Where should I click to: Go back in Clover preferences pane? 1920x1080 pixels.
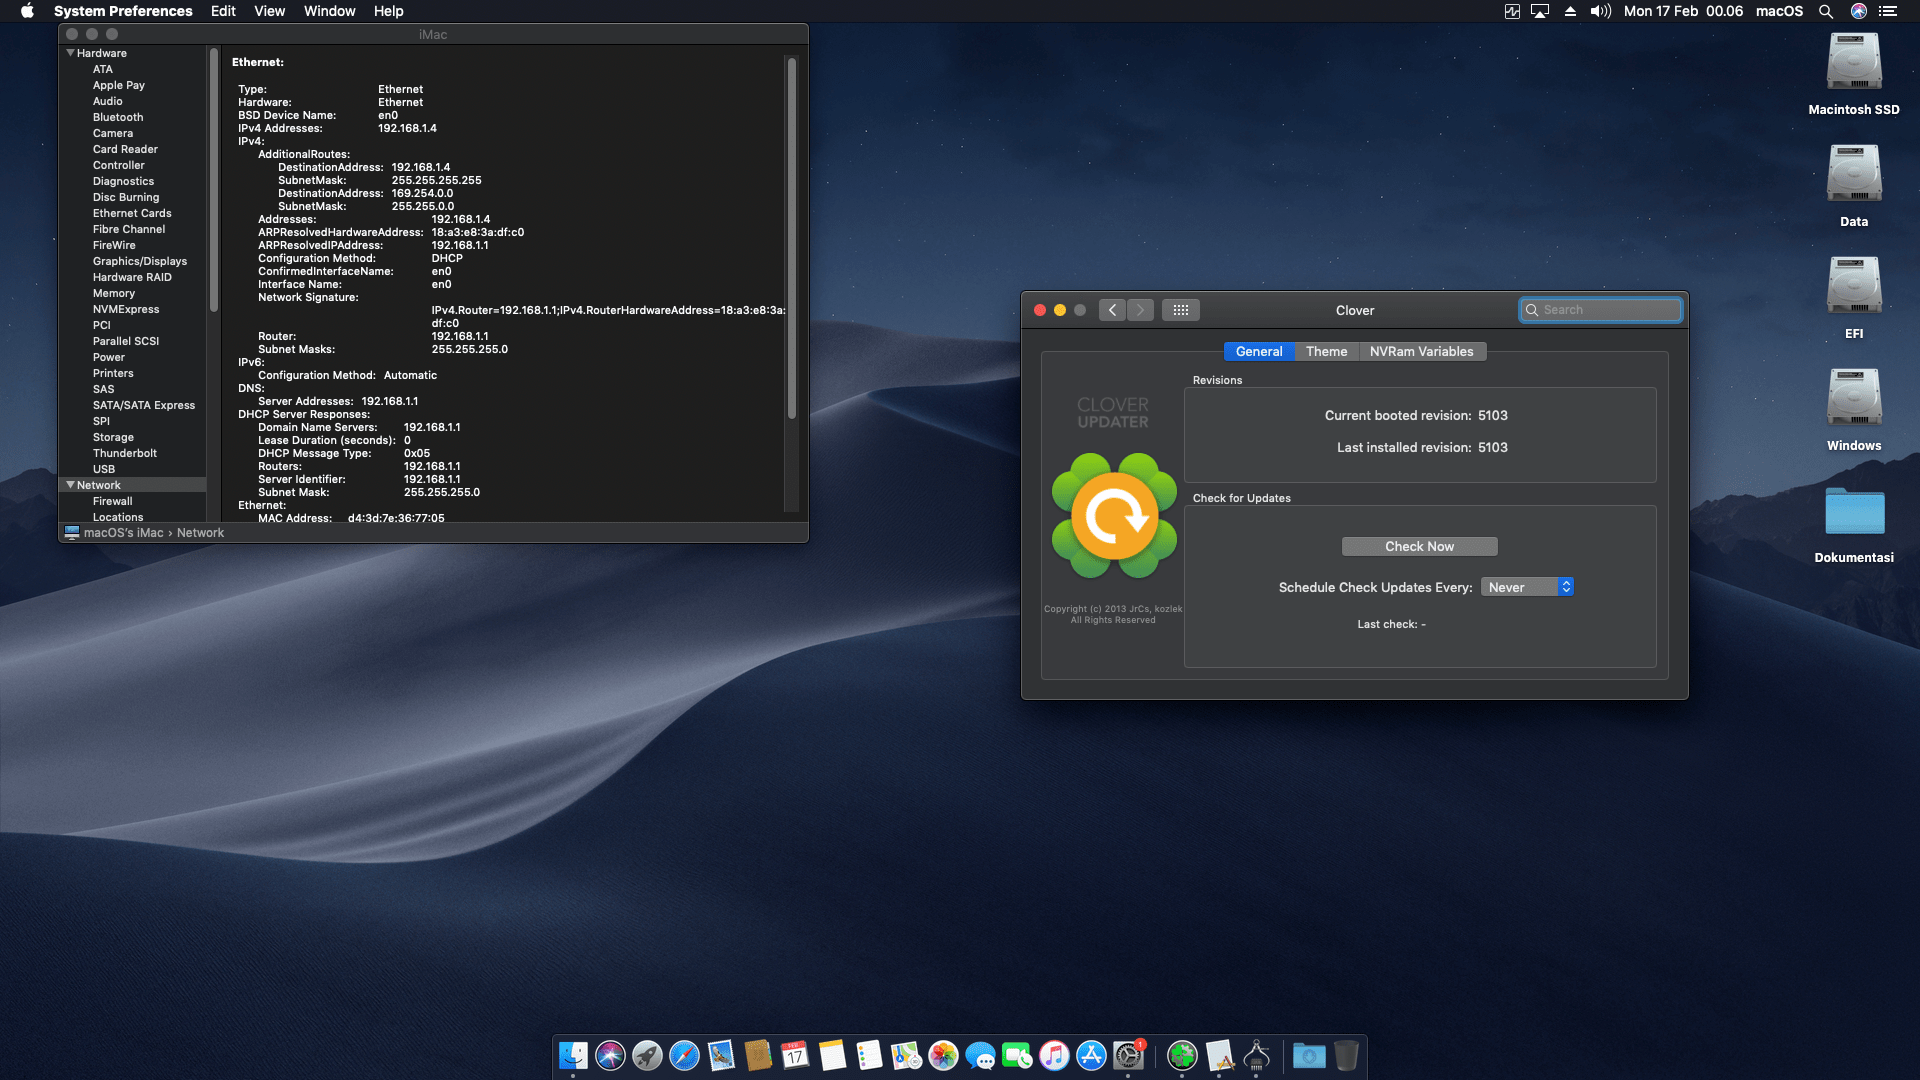point(1112,310)
